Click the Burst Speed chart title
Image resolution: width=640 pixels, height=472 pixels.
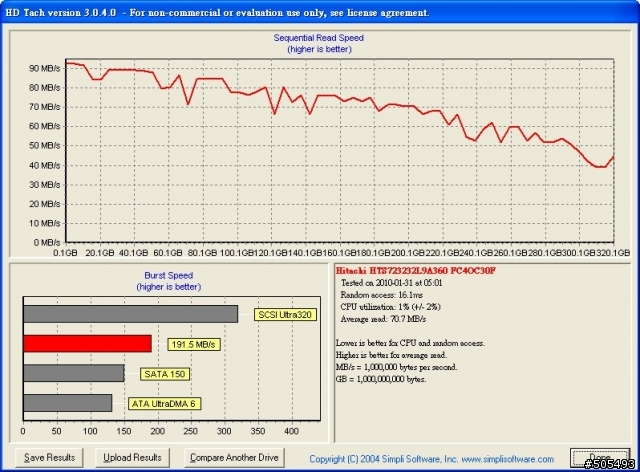[169, 276]
